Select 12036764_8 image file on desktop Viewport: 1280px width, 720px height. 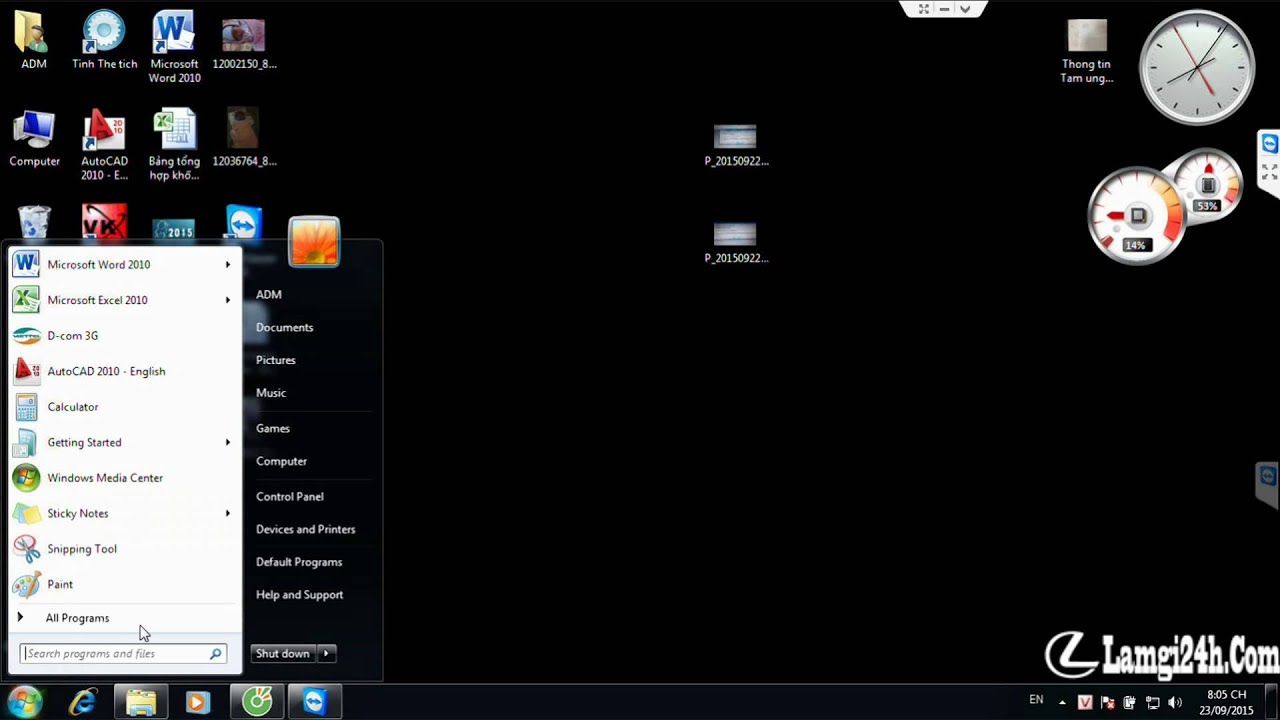[x=244, y=138]
